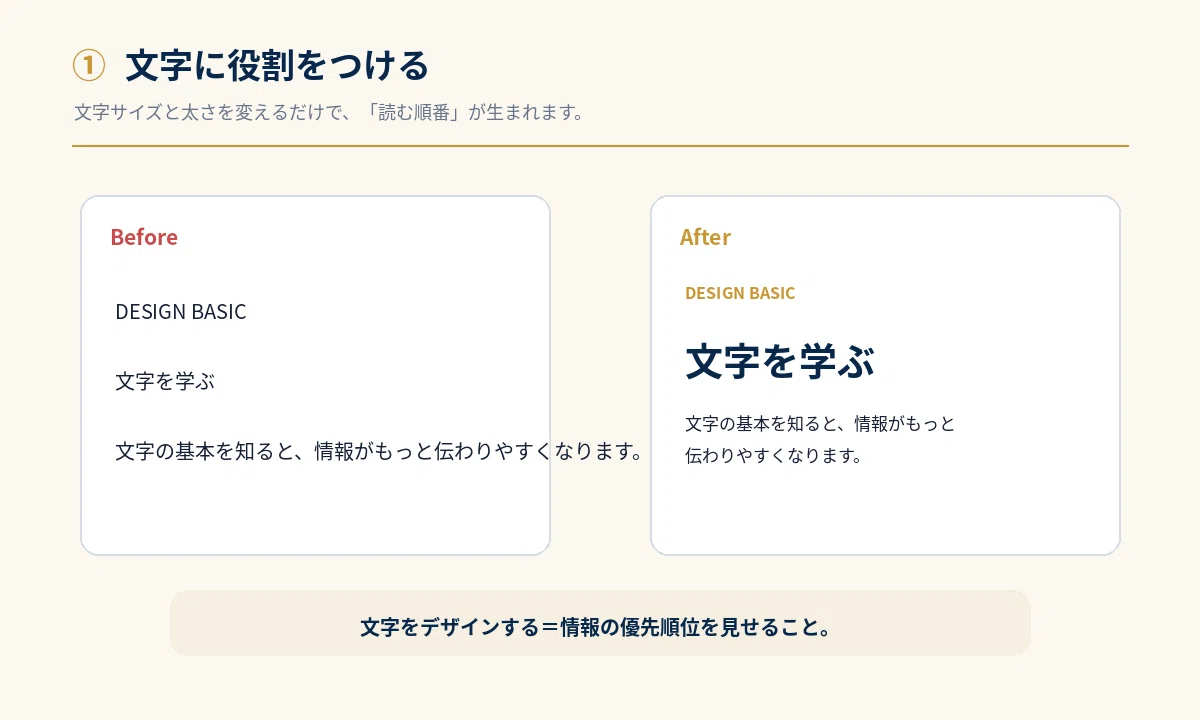
Task: Click the circled number one icon
Action: pos(89,66)
